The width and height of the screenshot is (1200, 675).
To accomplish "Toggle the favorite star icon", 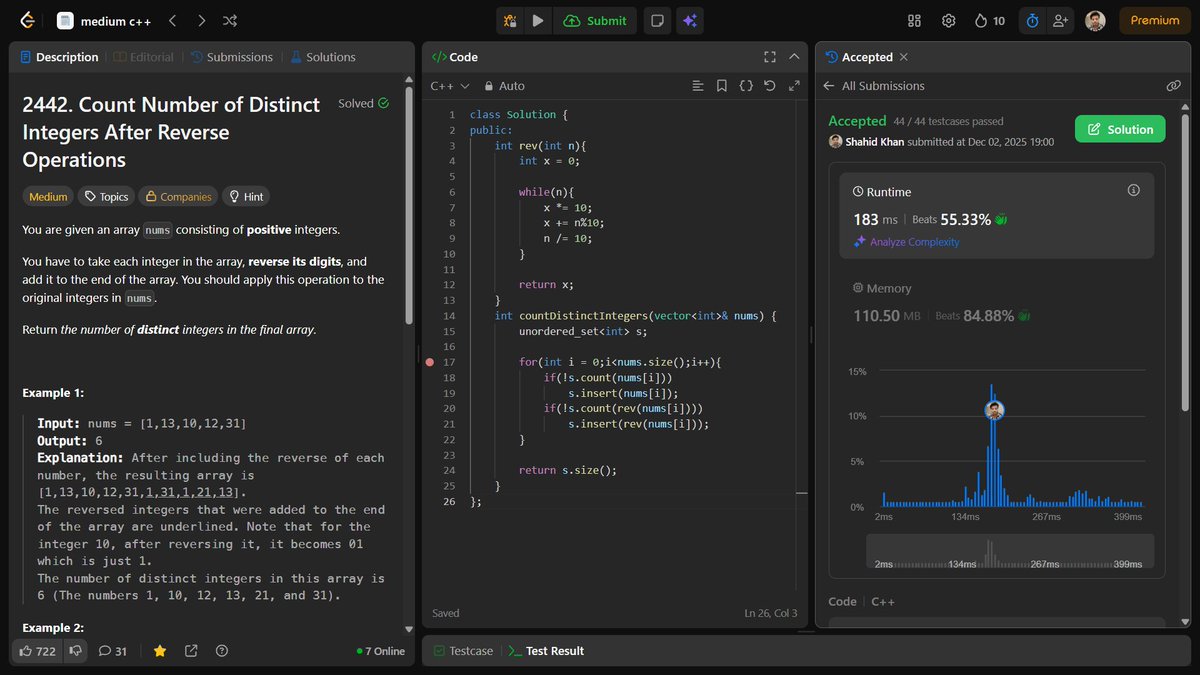I will pos(159,651).
